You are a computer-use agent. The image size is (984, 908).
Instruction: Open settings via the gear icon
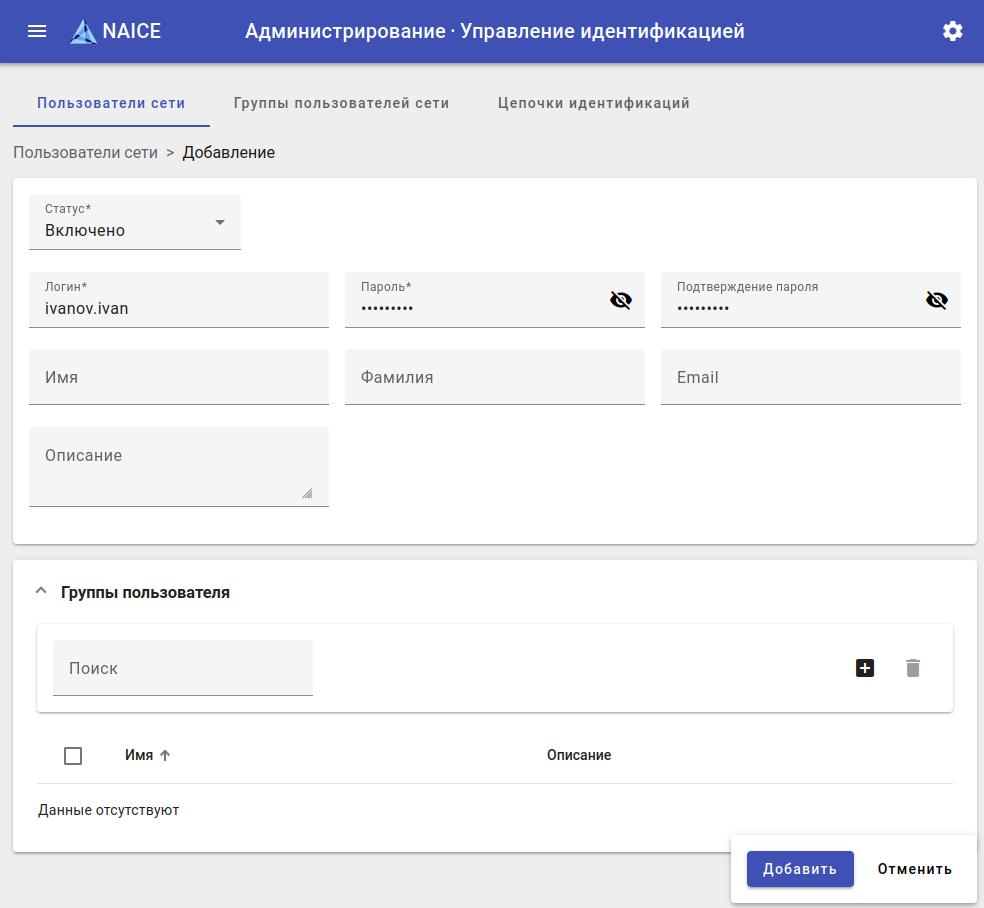pyautogui.click(x=952, y=31)
